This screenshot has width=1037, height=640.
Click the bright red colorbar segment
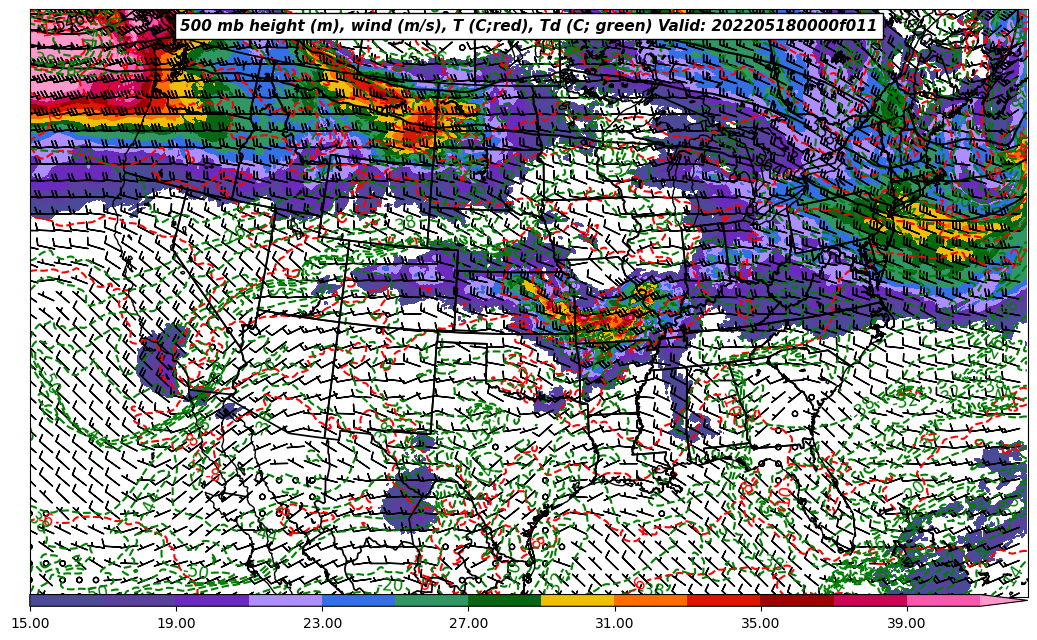point(723,600)
